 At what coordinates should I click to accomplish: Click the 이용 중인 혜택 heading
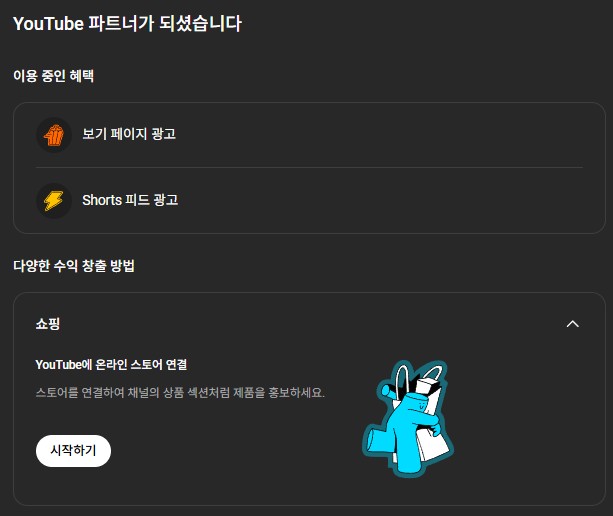[x=54, y=76]
